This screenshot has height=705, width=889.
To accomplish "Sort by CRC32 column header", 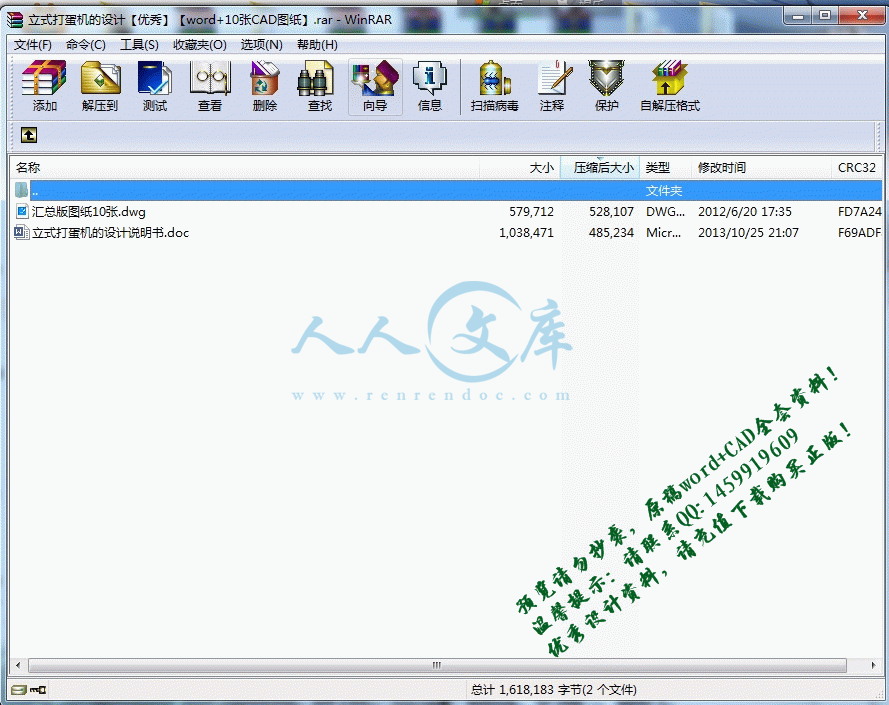I will coord(857,168).
